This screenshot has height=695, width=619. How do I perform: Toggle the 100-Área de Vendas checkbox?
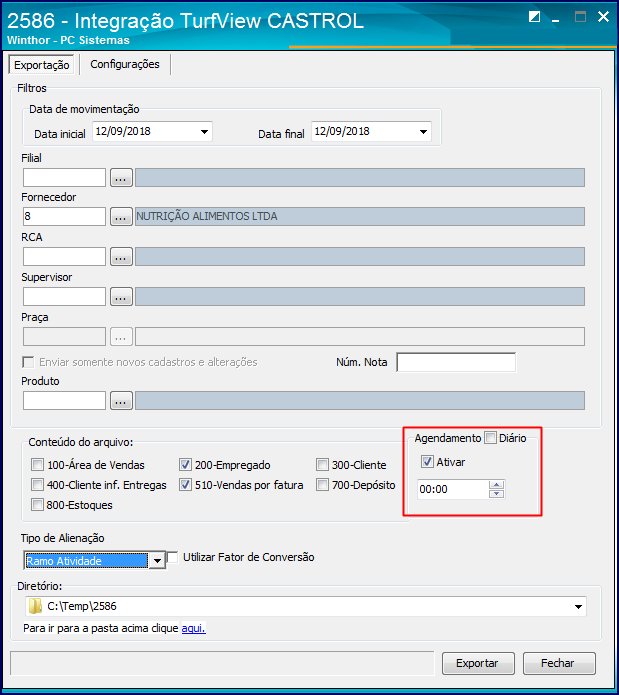(38, 465)
